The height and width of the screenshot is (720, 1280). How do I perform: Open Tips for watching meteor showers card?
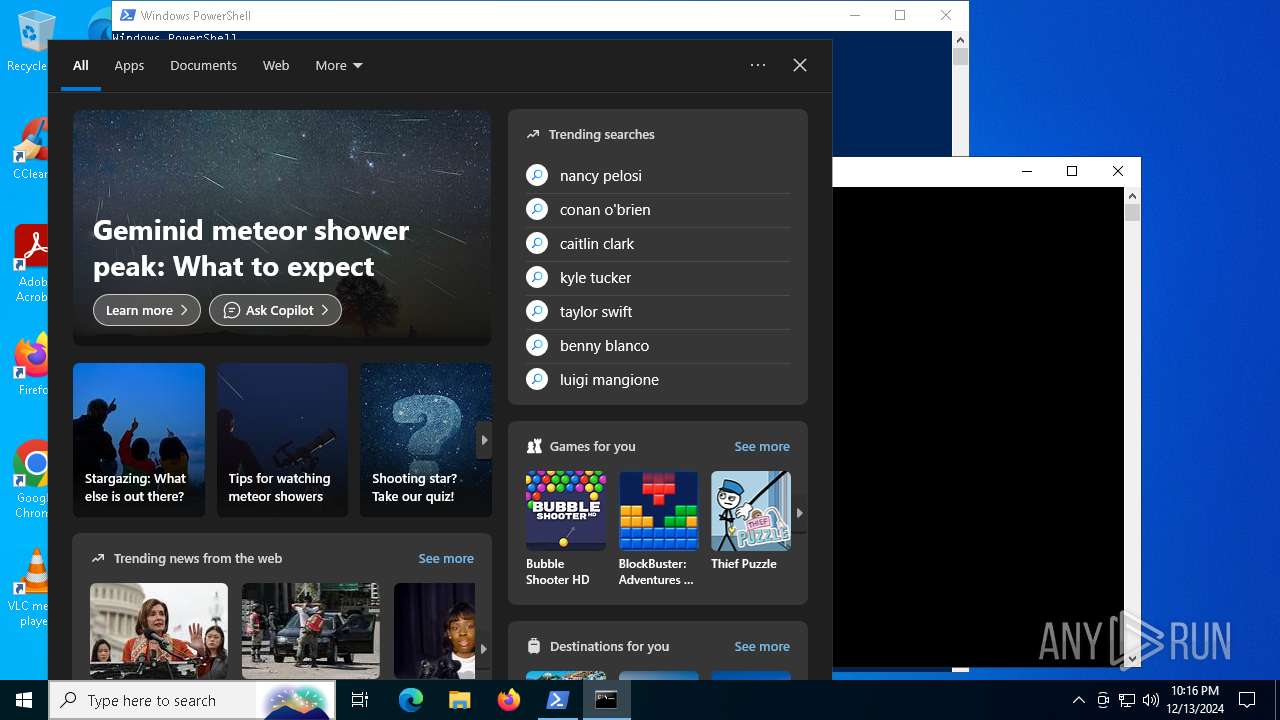tap(282, 440)
